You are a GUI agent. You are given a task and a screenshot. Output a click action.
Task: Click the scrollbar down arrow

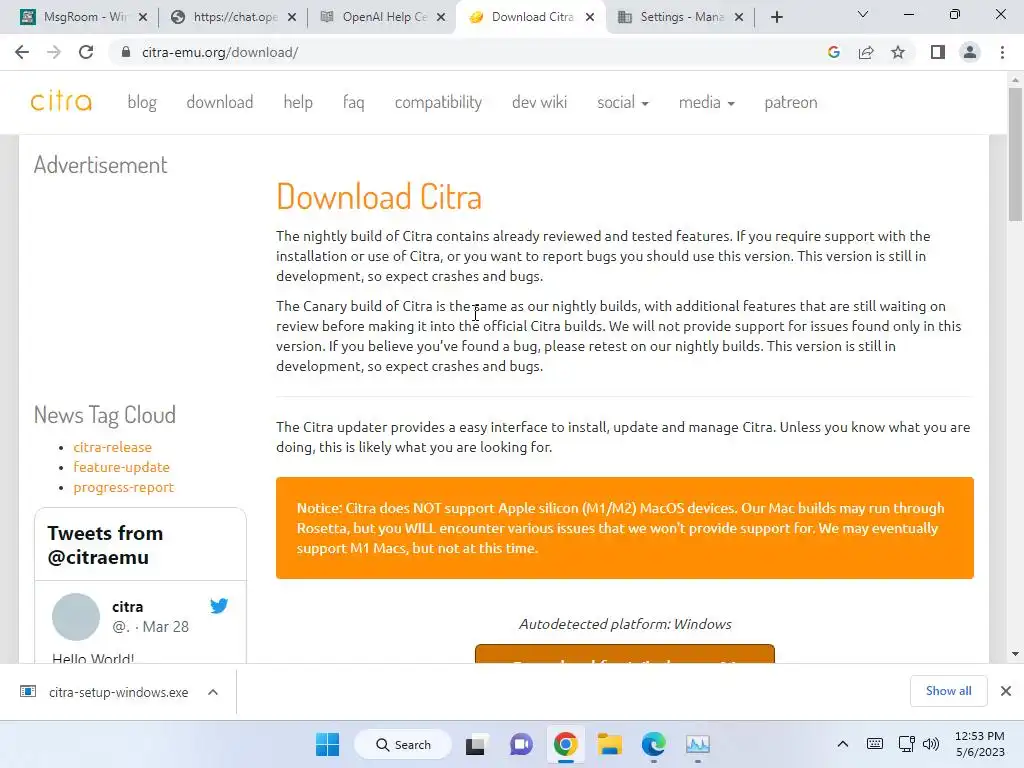click(x=1015, y=654)
